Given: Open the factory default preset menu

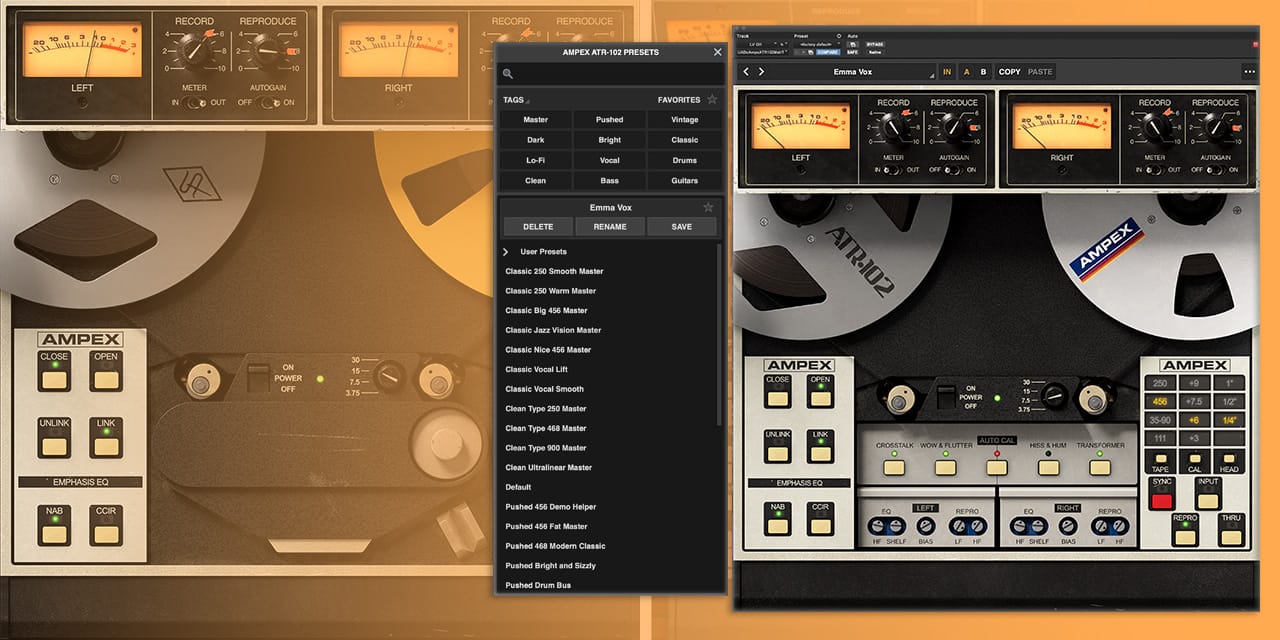Looking at the screenshot, I should coord(817,45).
